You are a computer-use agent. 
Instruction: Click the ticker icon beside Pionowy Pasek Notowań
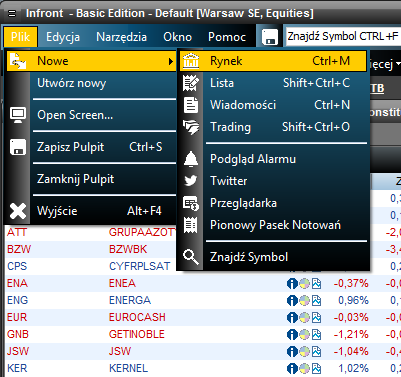(x=191, y=225)
